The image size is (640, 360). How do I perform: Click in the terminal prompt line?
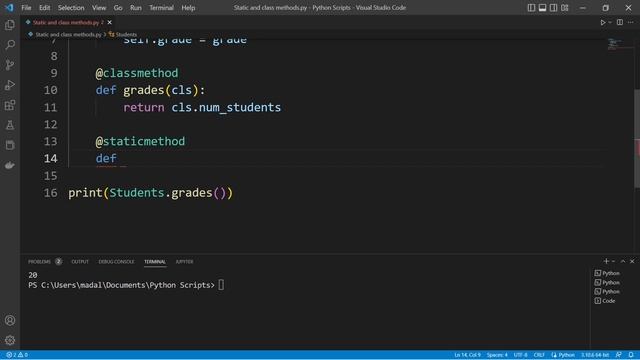pos(126,285)
